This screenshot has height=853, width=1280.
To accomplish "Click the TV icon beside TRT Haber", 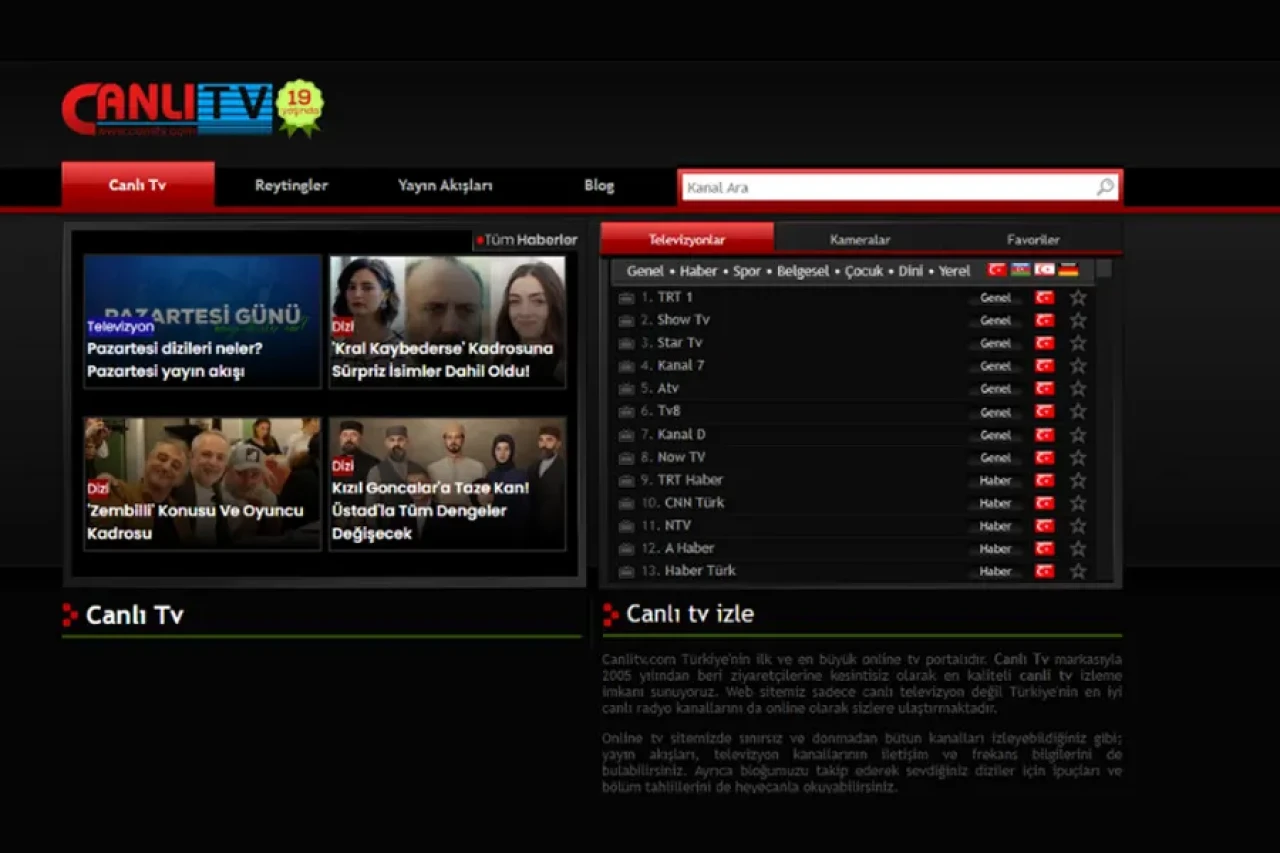I will point(627,481).
